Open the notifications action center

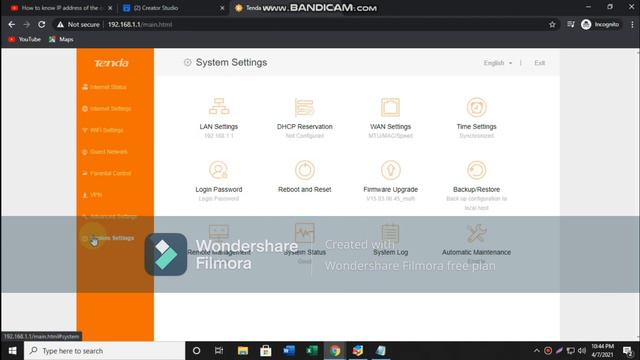click(x=627, y=351)
